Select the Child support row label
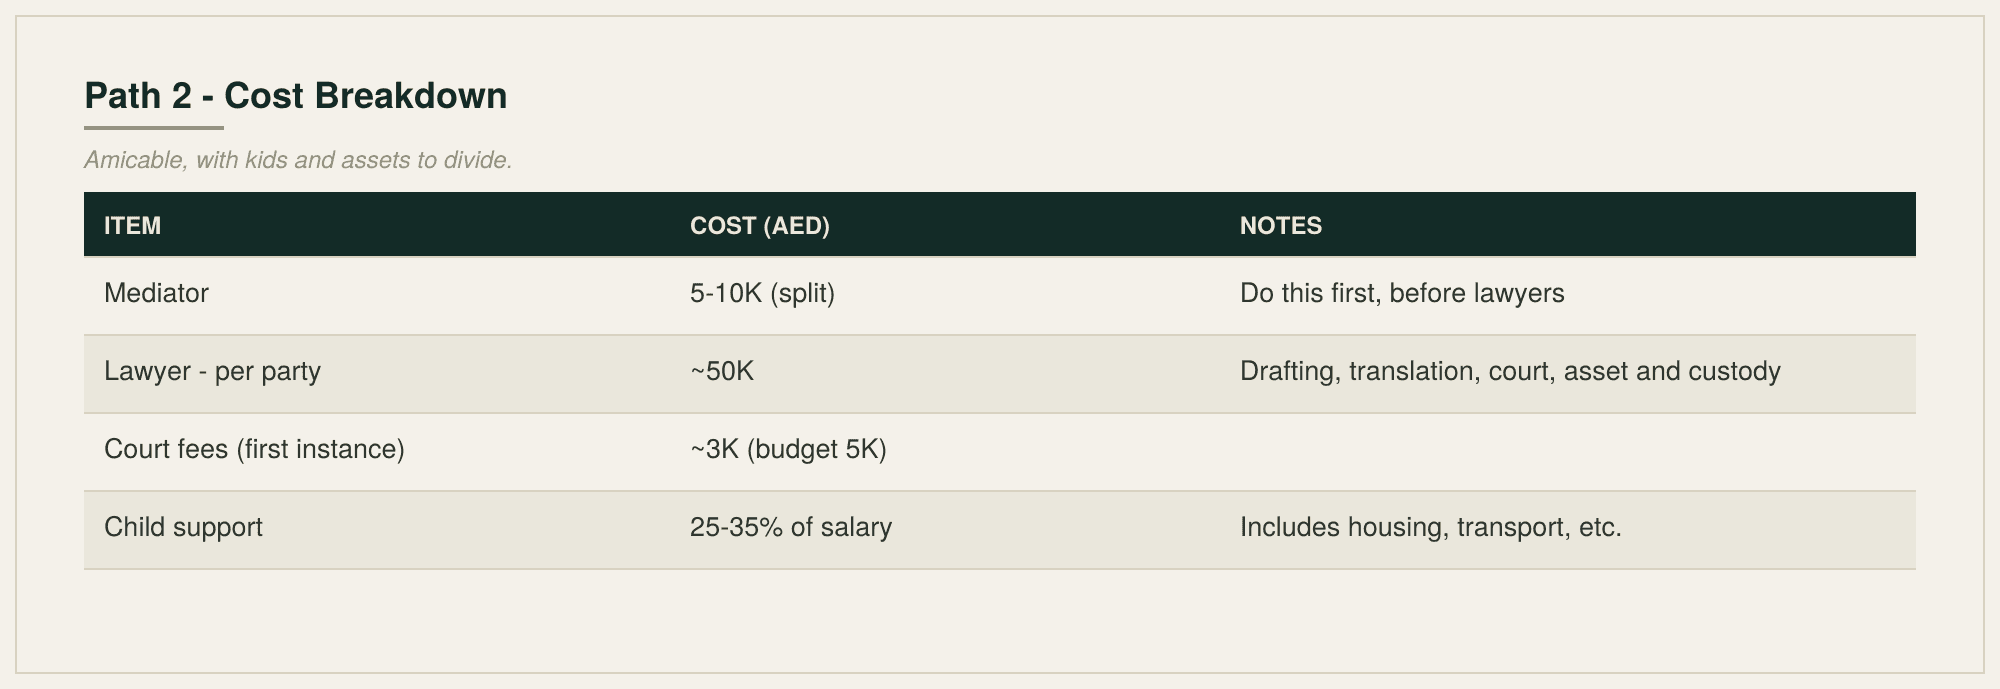The height and width of the screenshot is (689, 2000). [x=183, y=527]
